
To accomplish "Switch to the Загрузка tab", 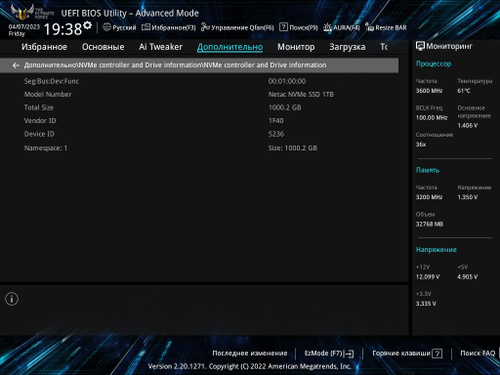I will click(347, 47).
